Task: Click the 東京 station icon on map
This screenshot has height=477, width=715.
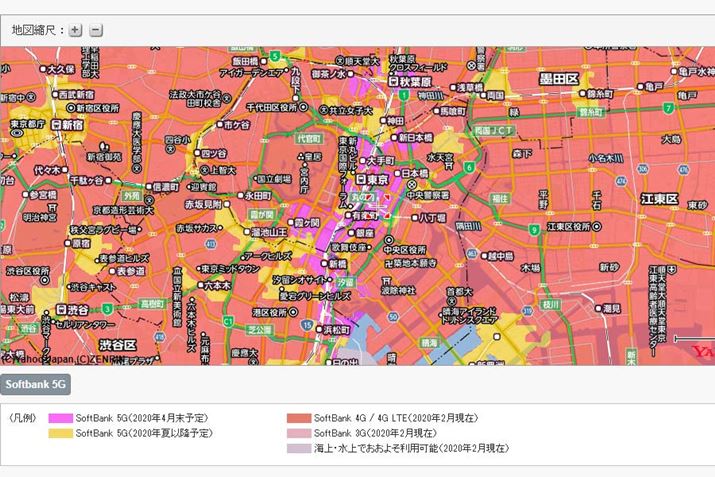Action: [361, 180]
